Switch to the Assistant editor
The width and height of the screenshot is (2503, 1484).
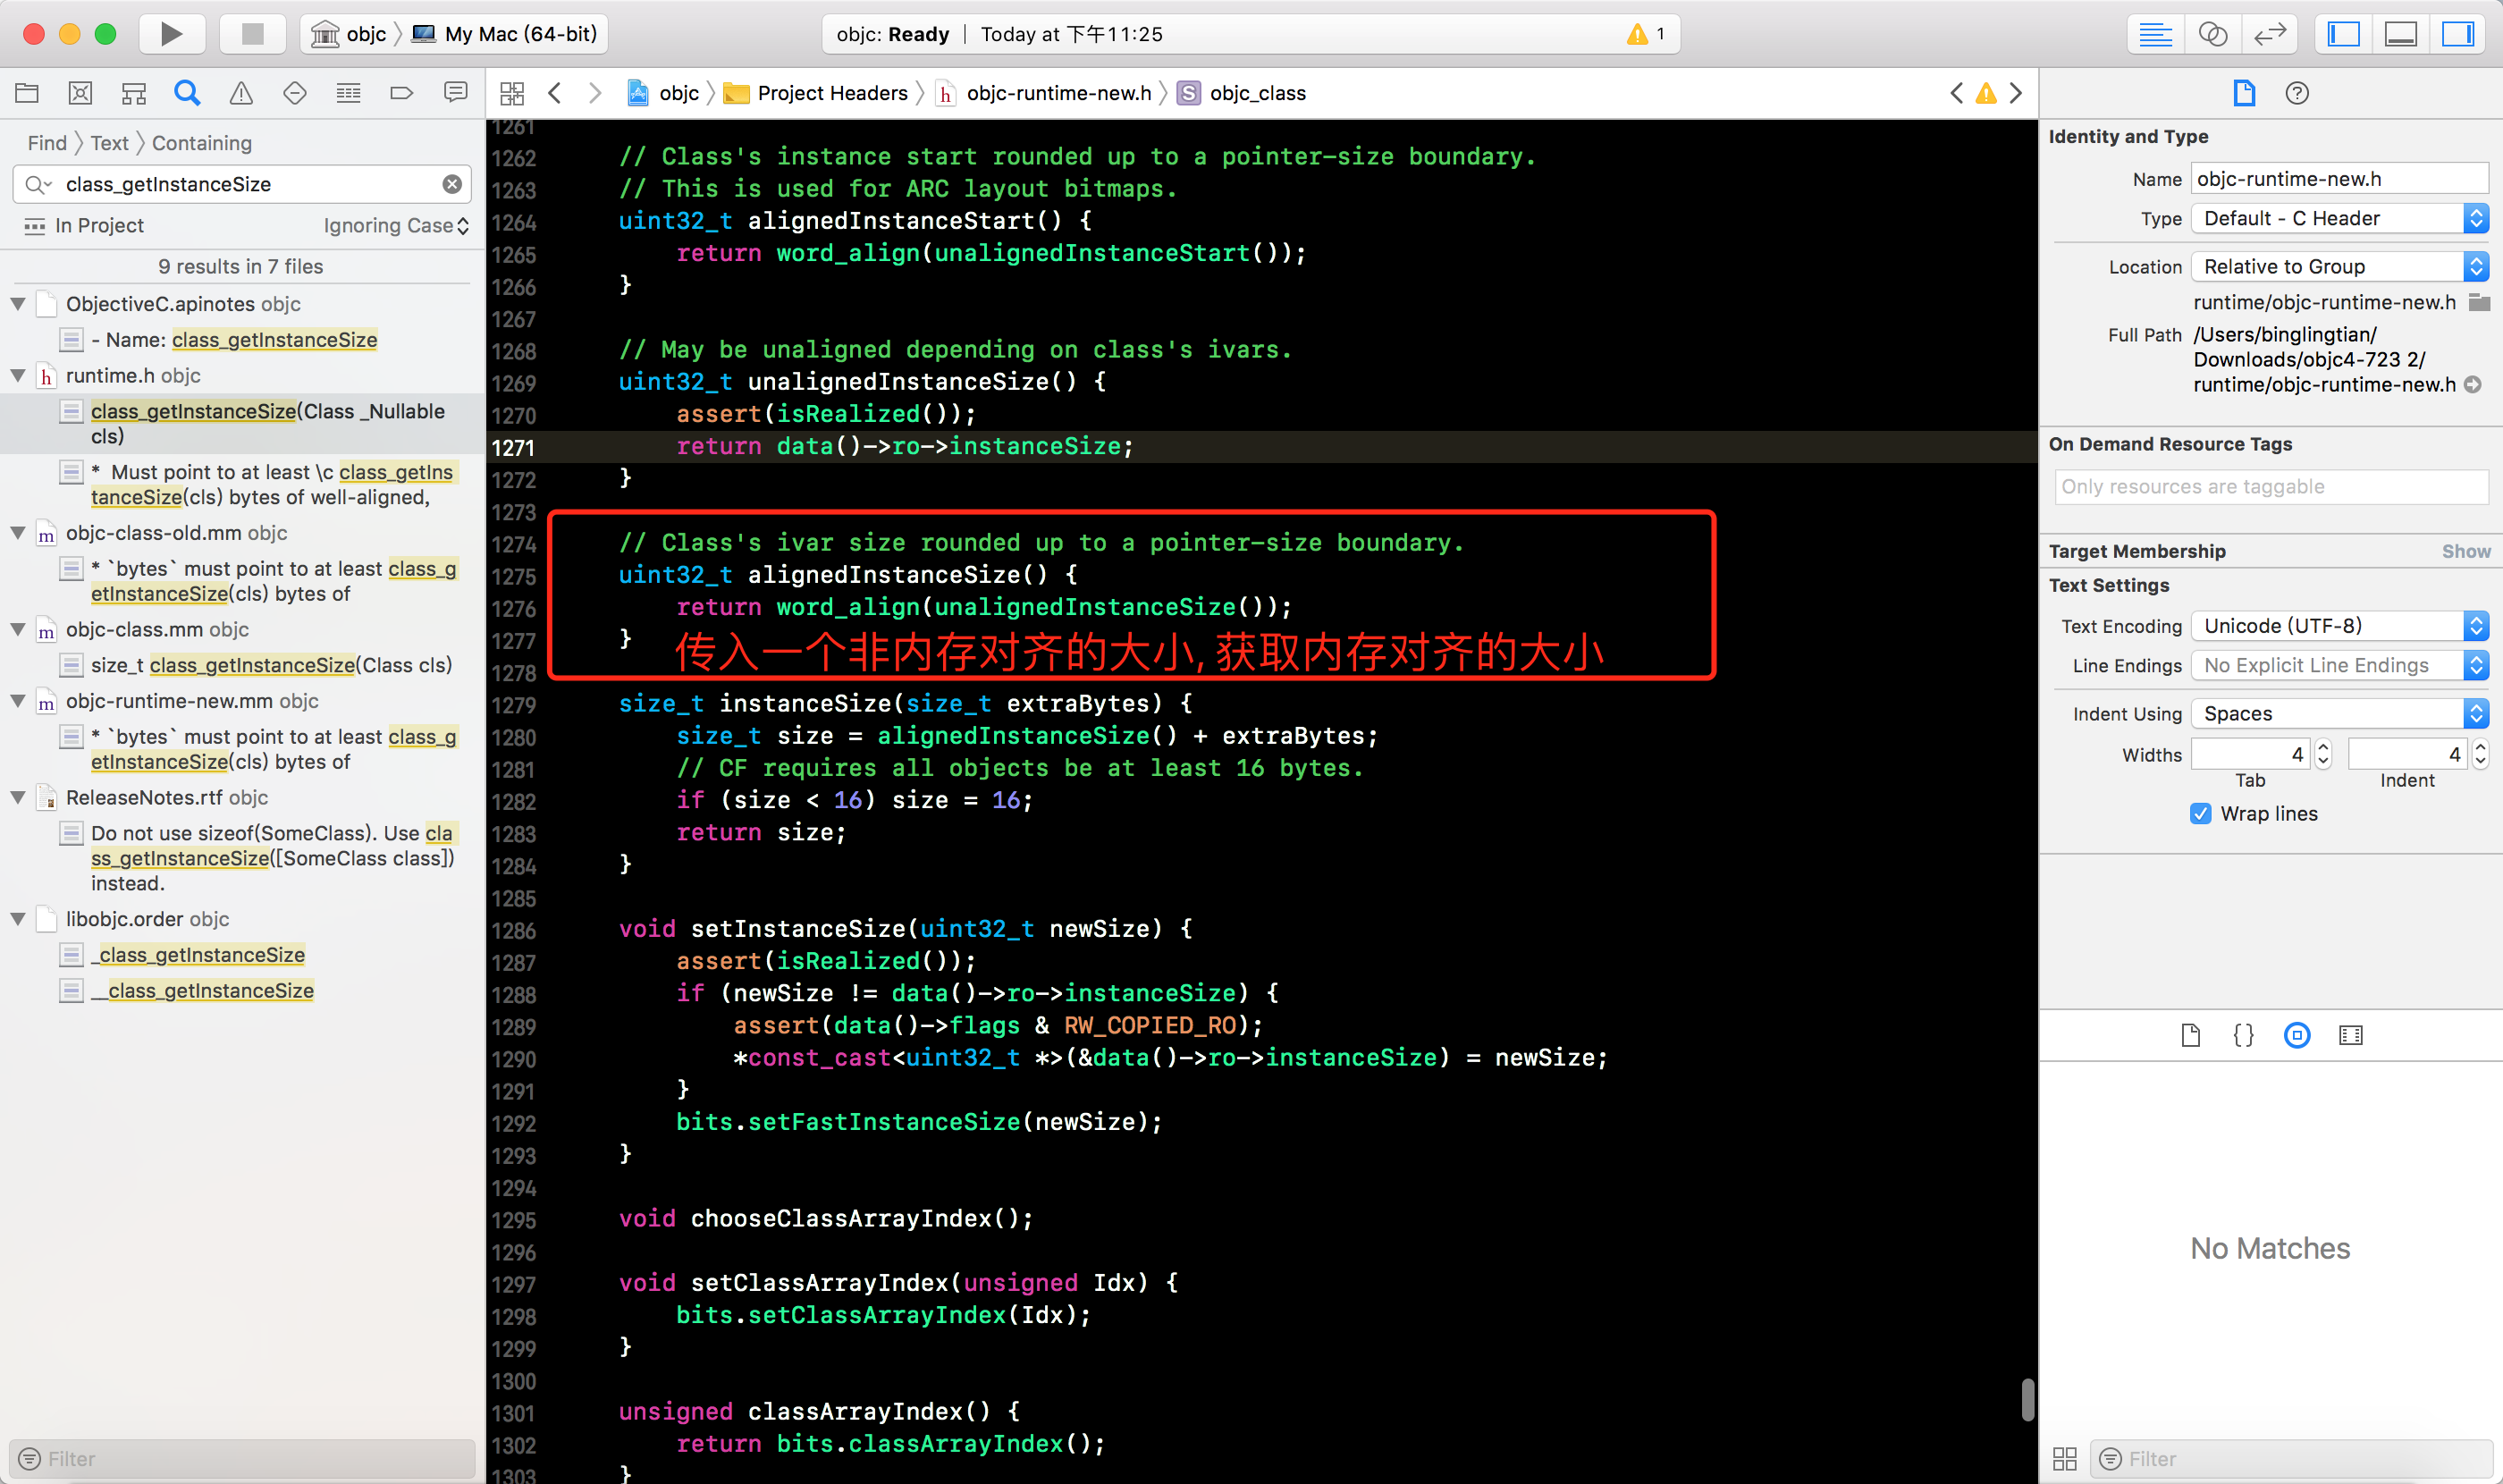[x=2212, y=34]
